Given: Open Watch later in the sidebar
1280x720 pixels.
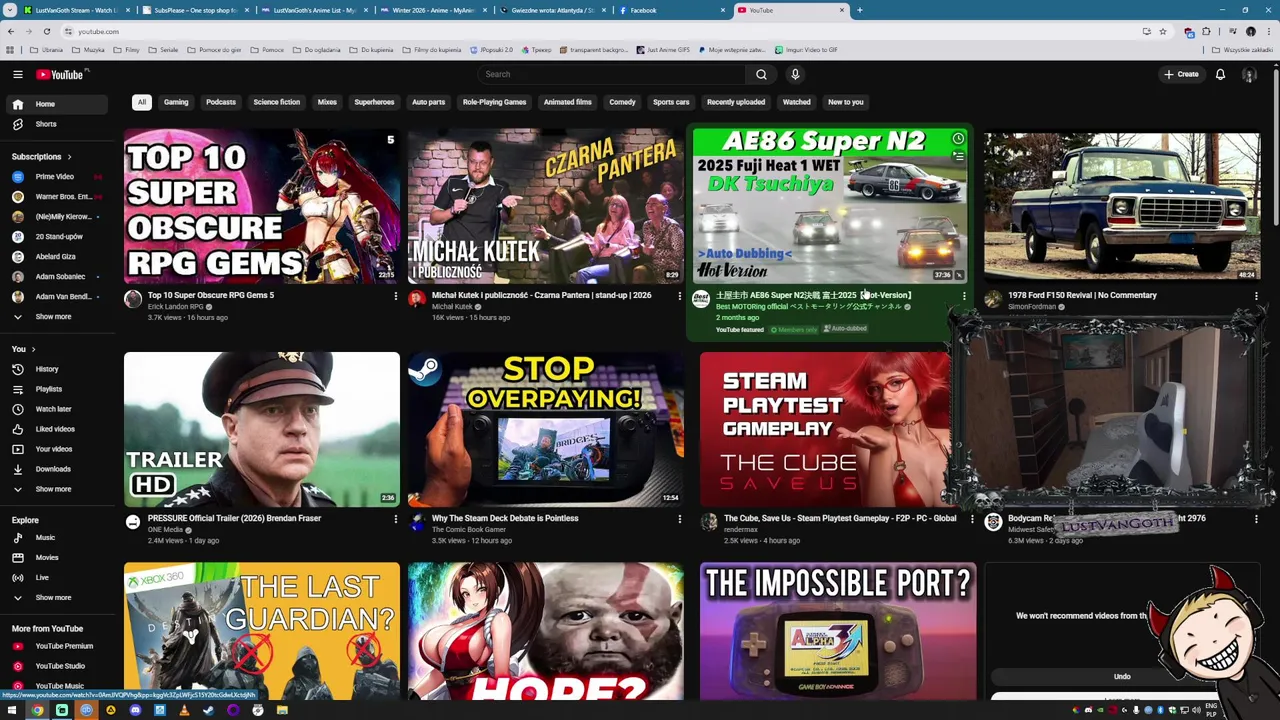Looking at the screenshot, I should pos(55,409).
